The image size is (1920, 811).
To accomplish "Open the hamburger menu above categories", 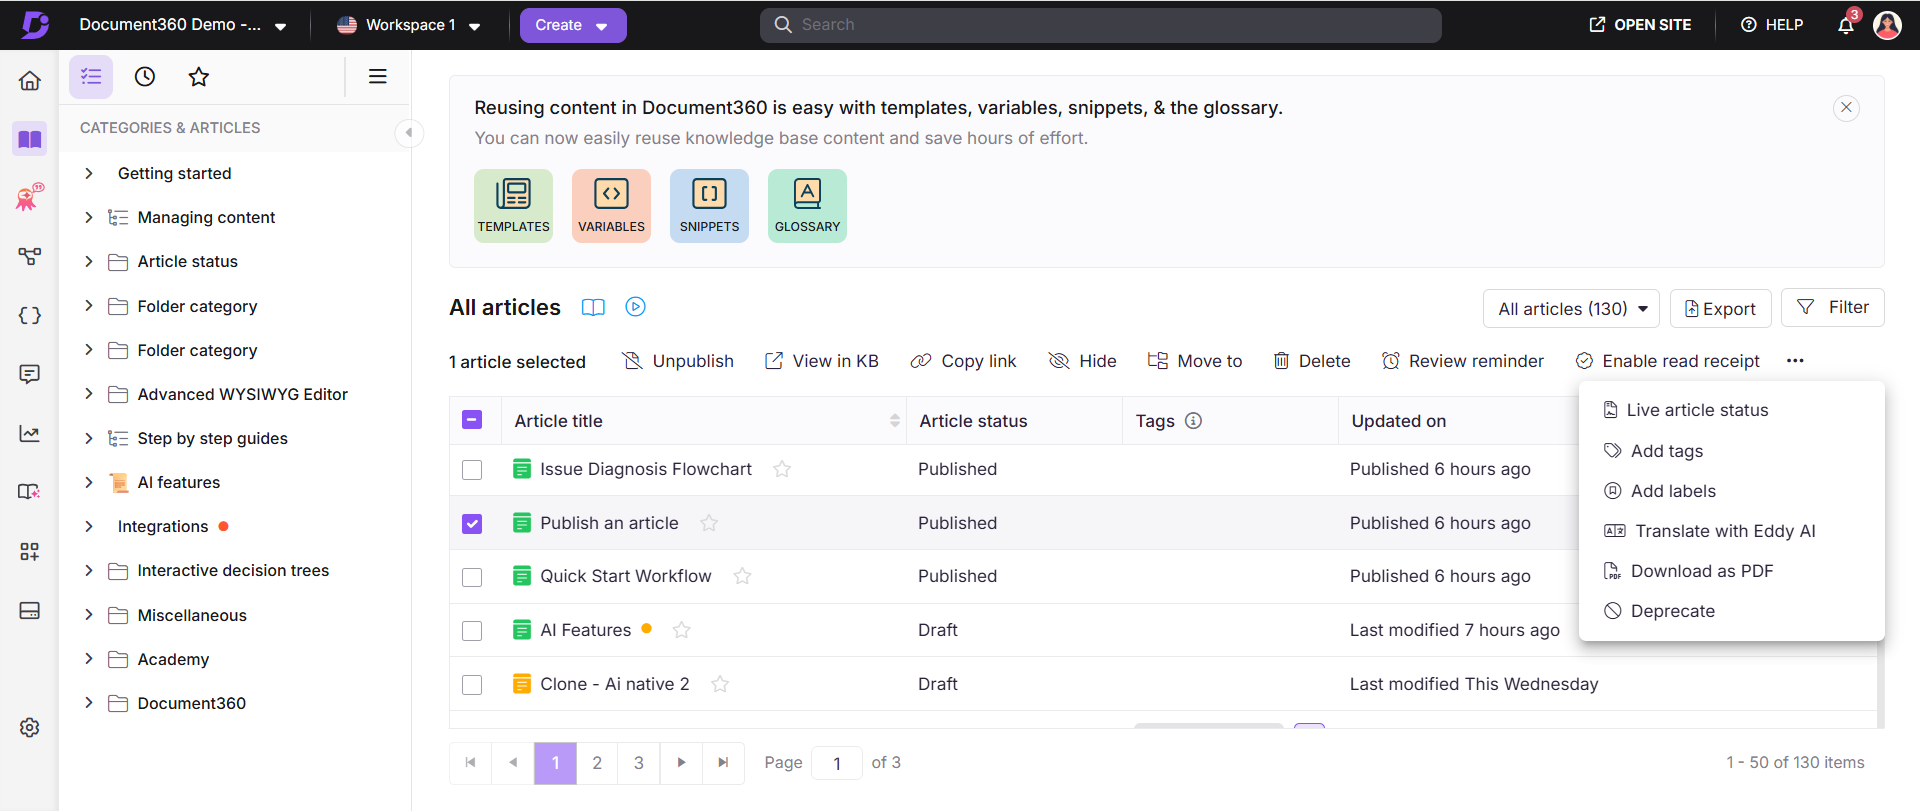I will coord(378,77).
